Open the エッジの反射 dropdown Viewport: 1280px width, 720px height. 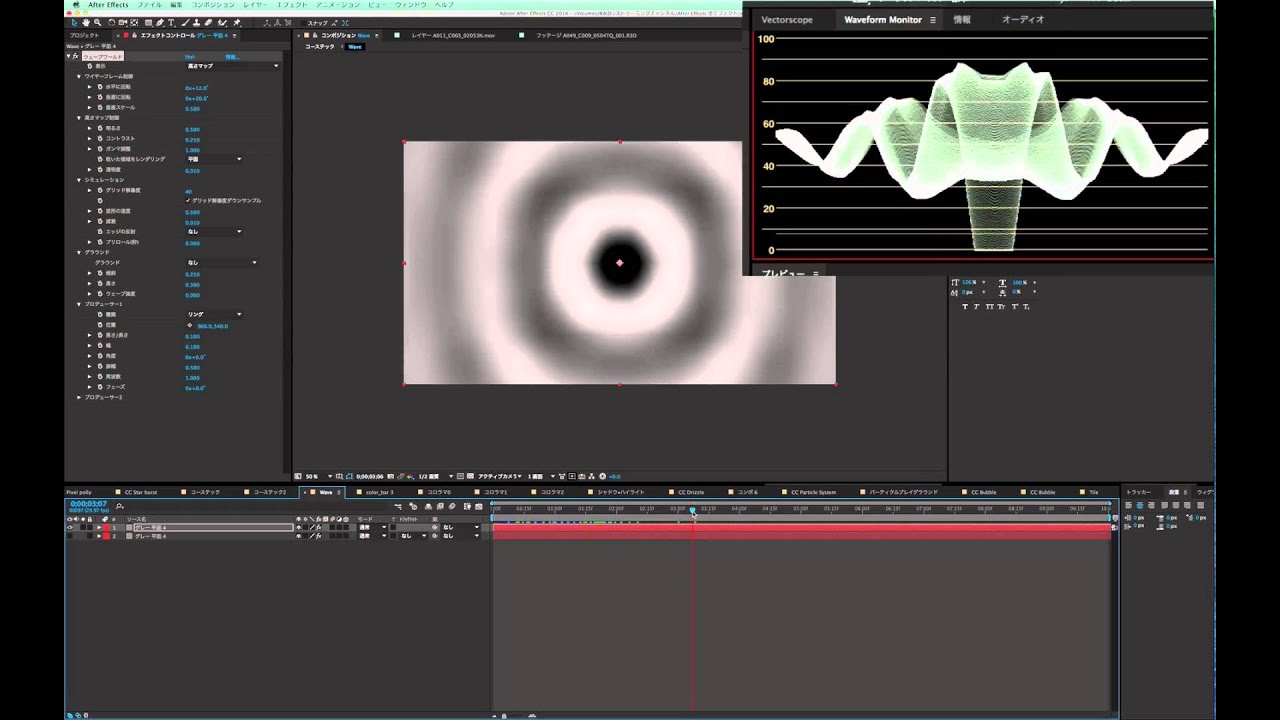click(x=214, y=231)
